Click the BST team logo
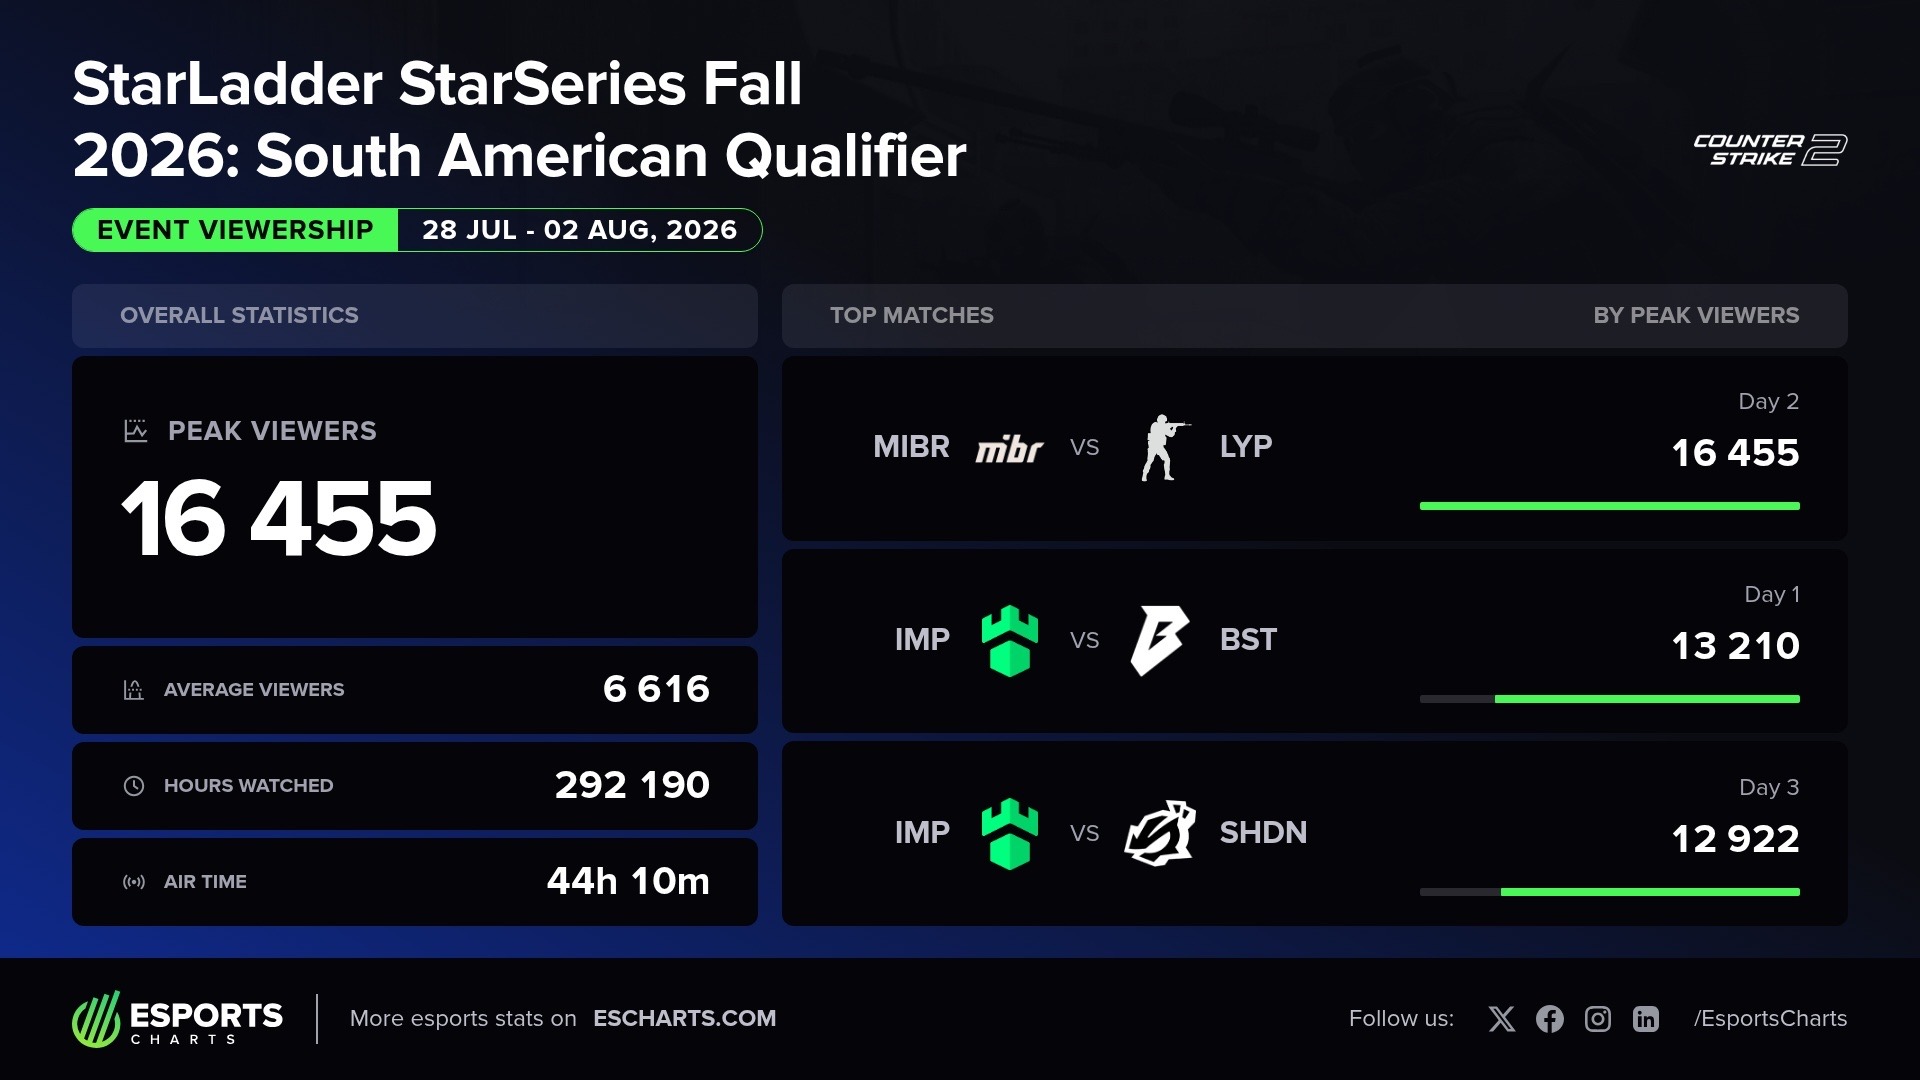This screenshot has width=1920, height=1080. (x=1160, y=640)
